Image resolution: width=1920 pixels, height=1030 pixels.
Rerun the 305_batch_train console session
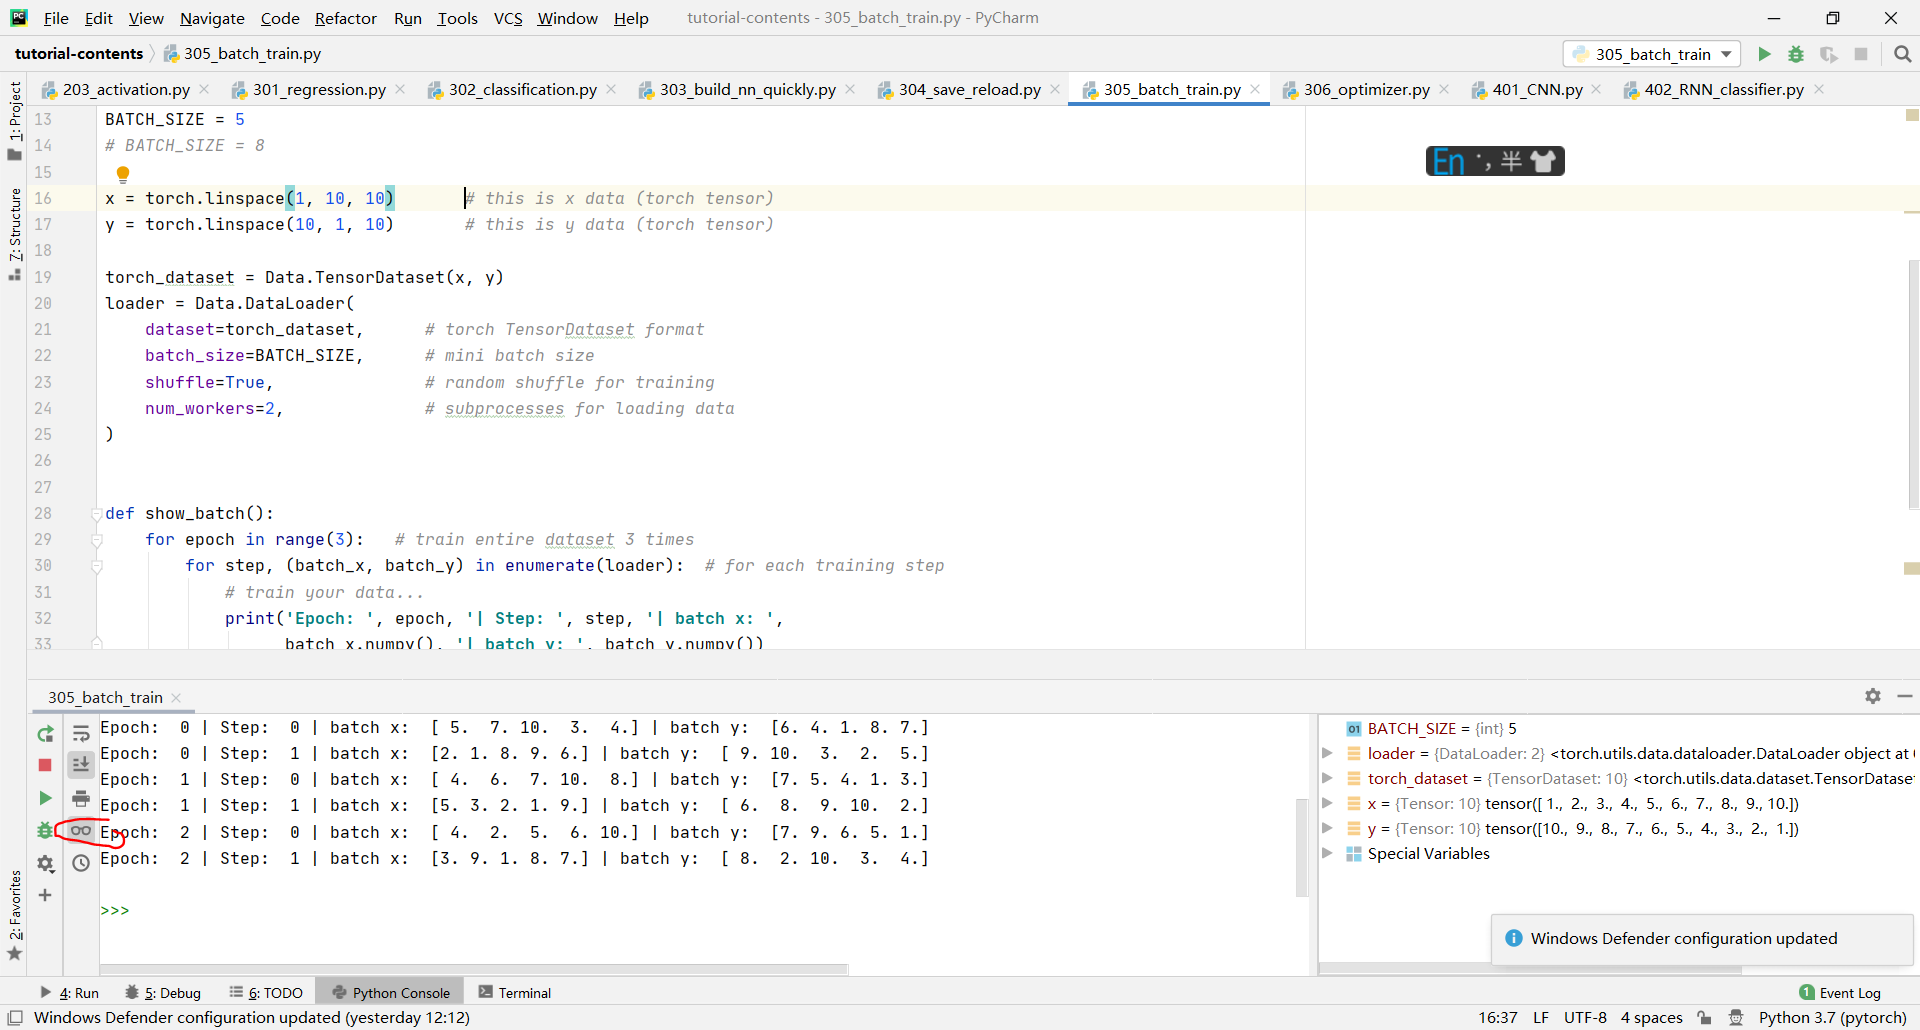click(45, 733)
